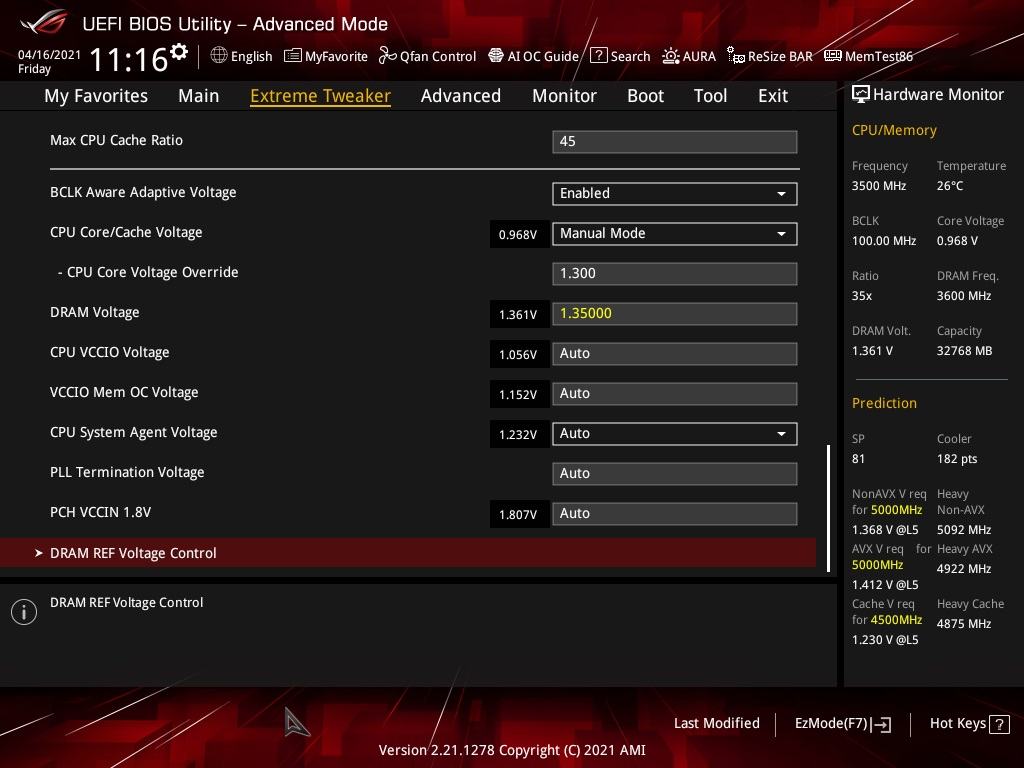
Task: Click the 32768 MB capacity value
Action: coord(965,351)
